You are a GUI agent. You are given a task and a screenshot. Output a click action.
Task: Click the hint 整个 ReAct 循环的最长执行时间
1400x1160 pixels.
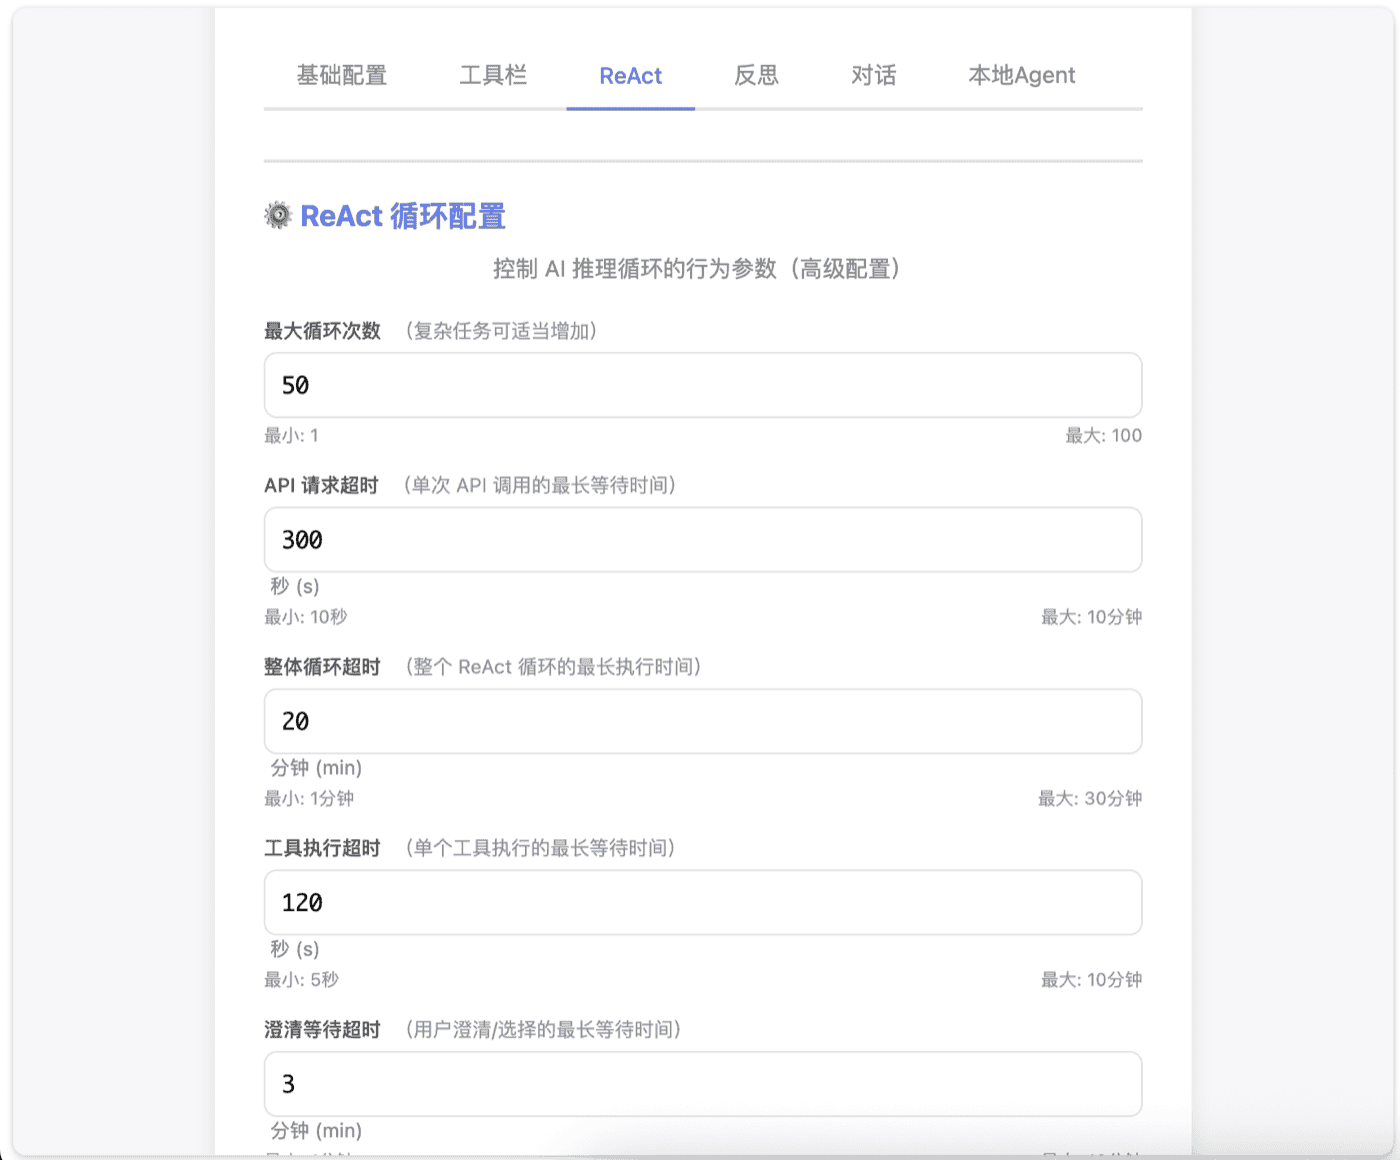(553, 667)
